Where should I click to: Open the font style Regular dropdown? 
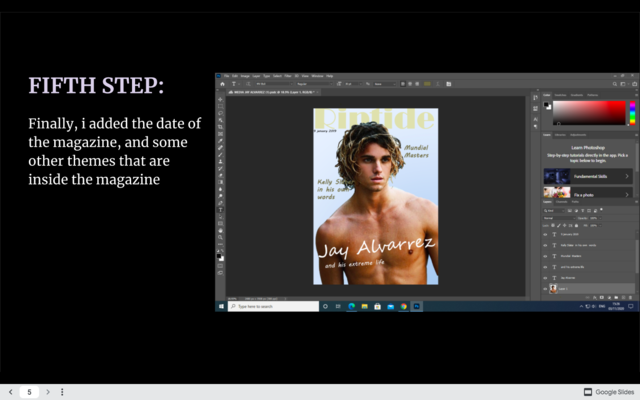coord(314,84)
